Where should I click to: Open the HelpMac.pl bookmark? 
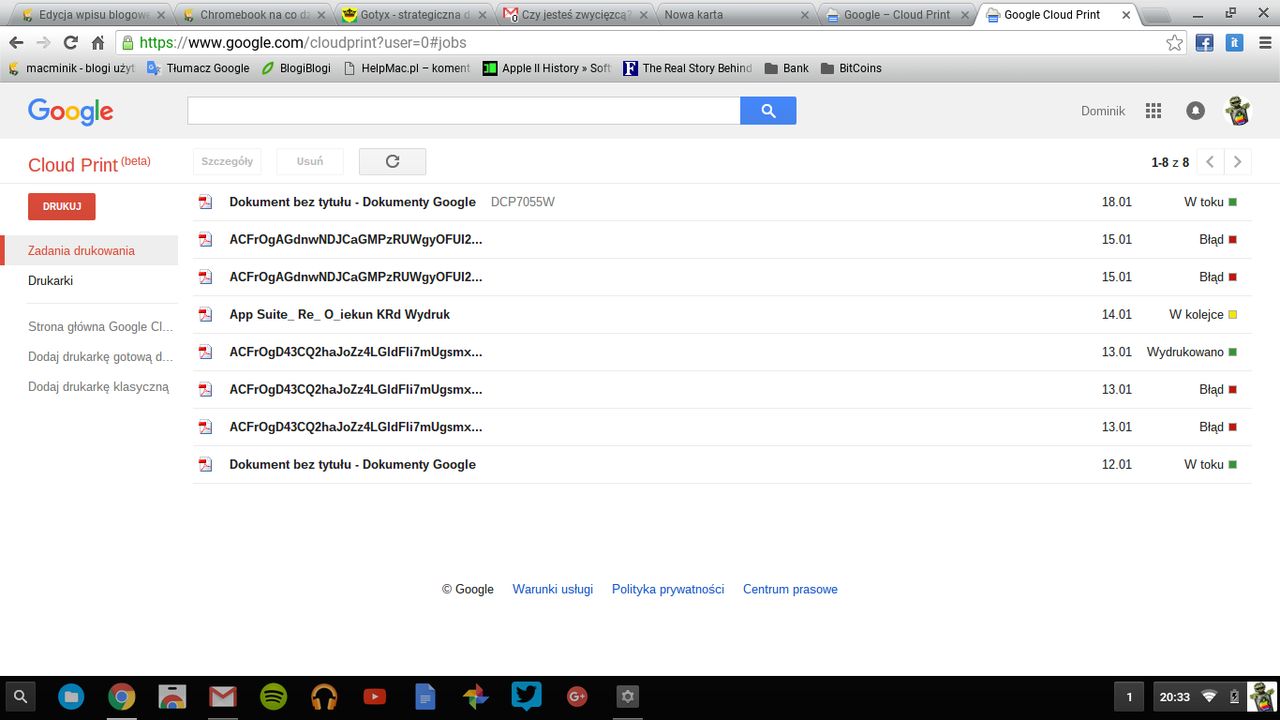click(406, 68)
